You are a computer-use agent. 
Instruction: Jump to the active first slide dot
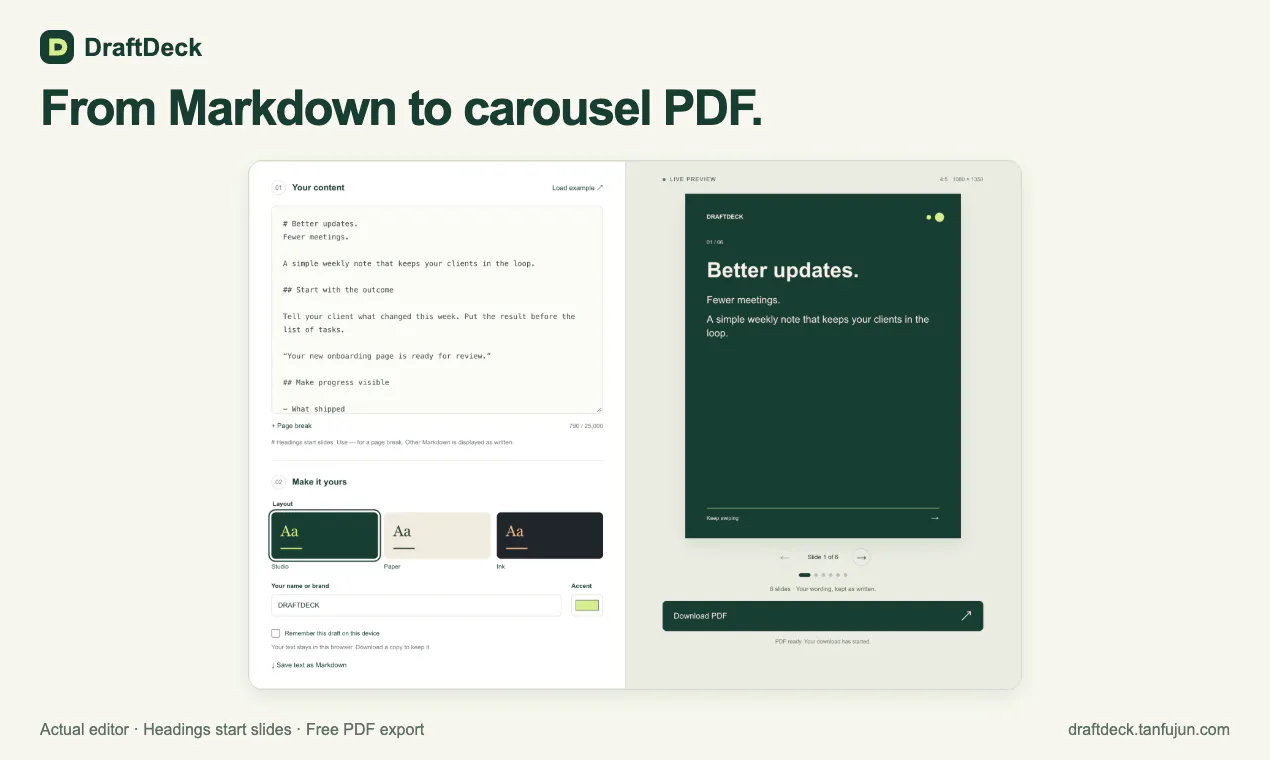[804, 575]
